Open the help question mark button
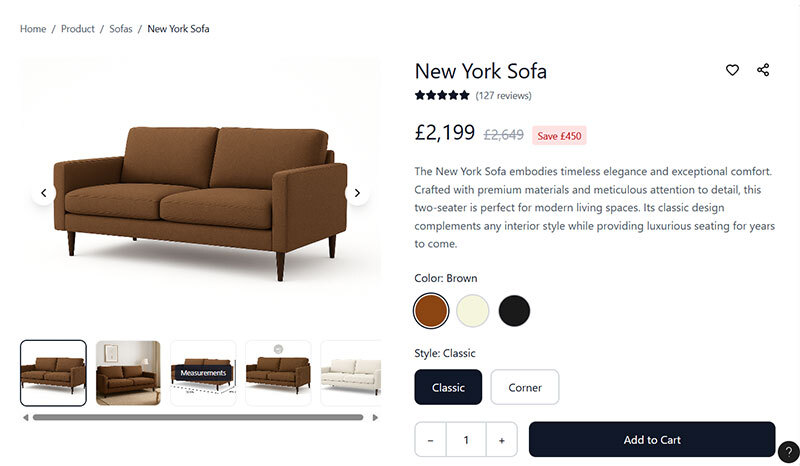The image size is (800, 466). point(788,452)
